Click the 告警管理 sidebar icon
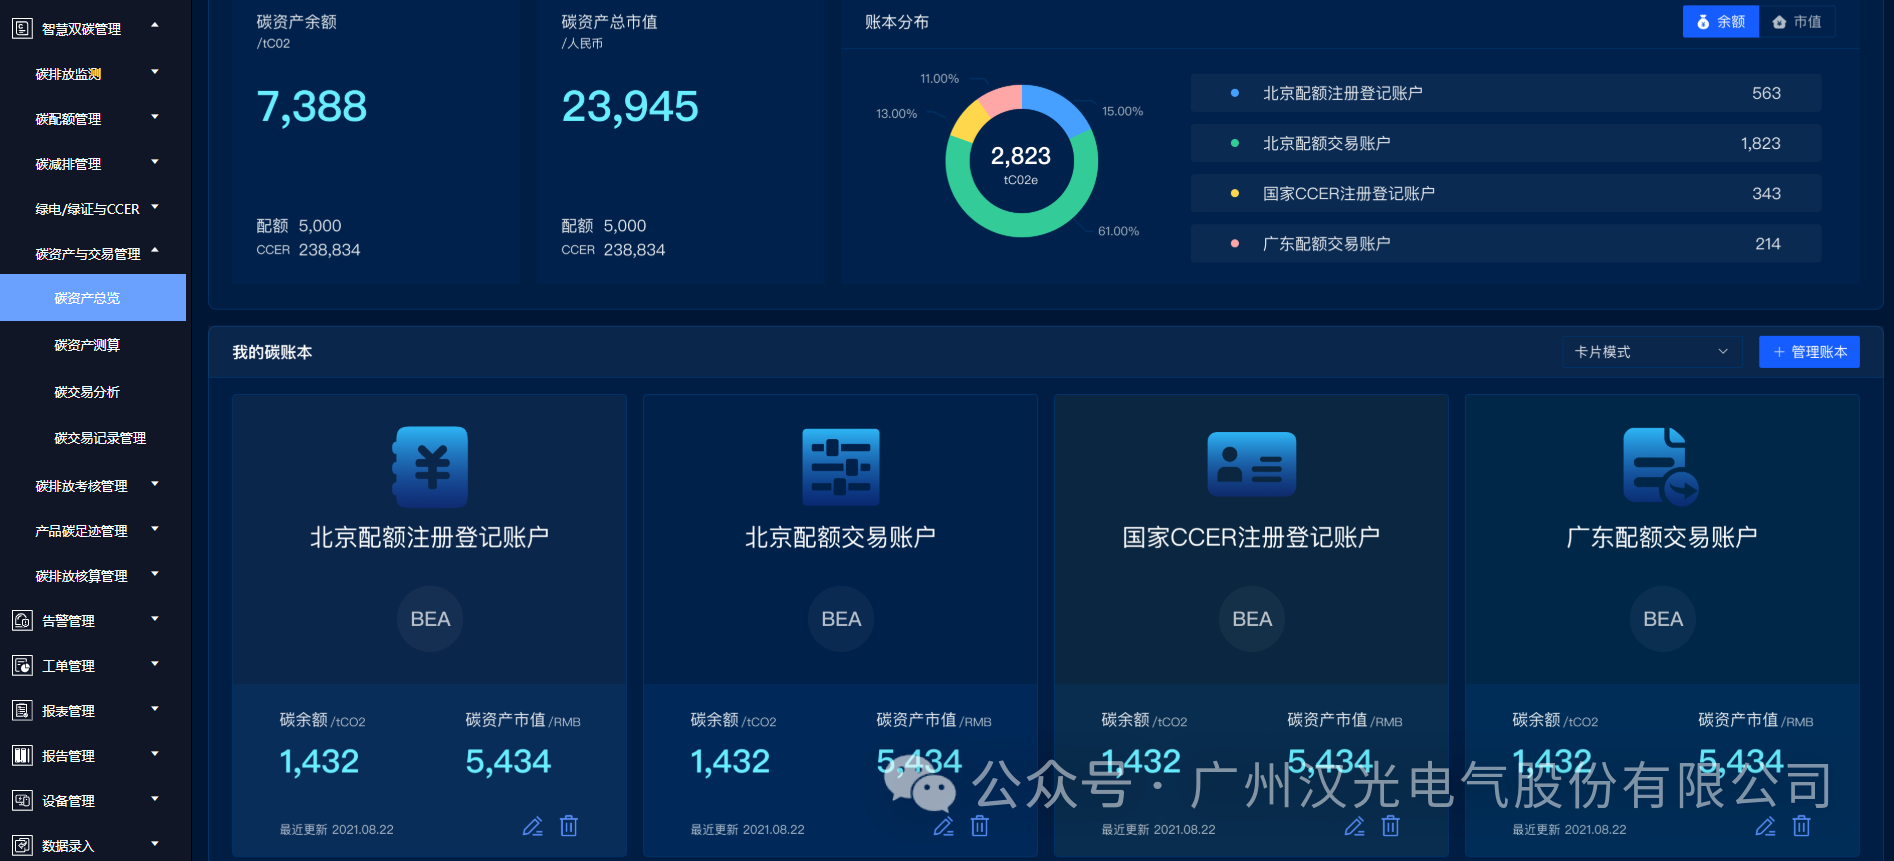The width and height of the screenshot is (1894, 861). pyautogui.click(x=22, y=621)
